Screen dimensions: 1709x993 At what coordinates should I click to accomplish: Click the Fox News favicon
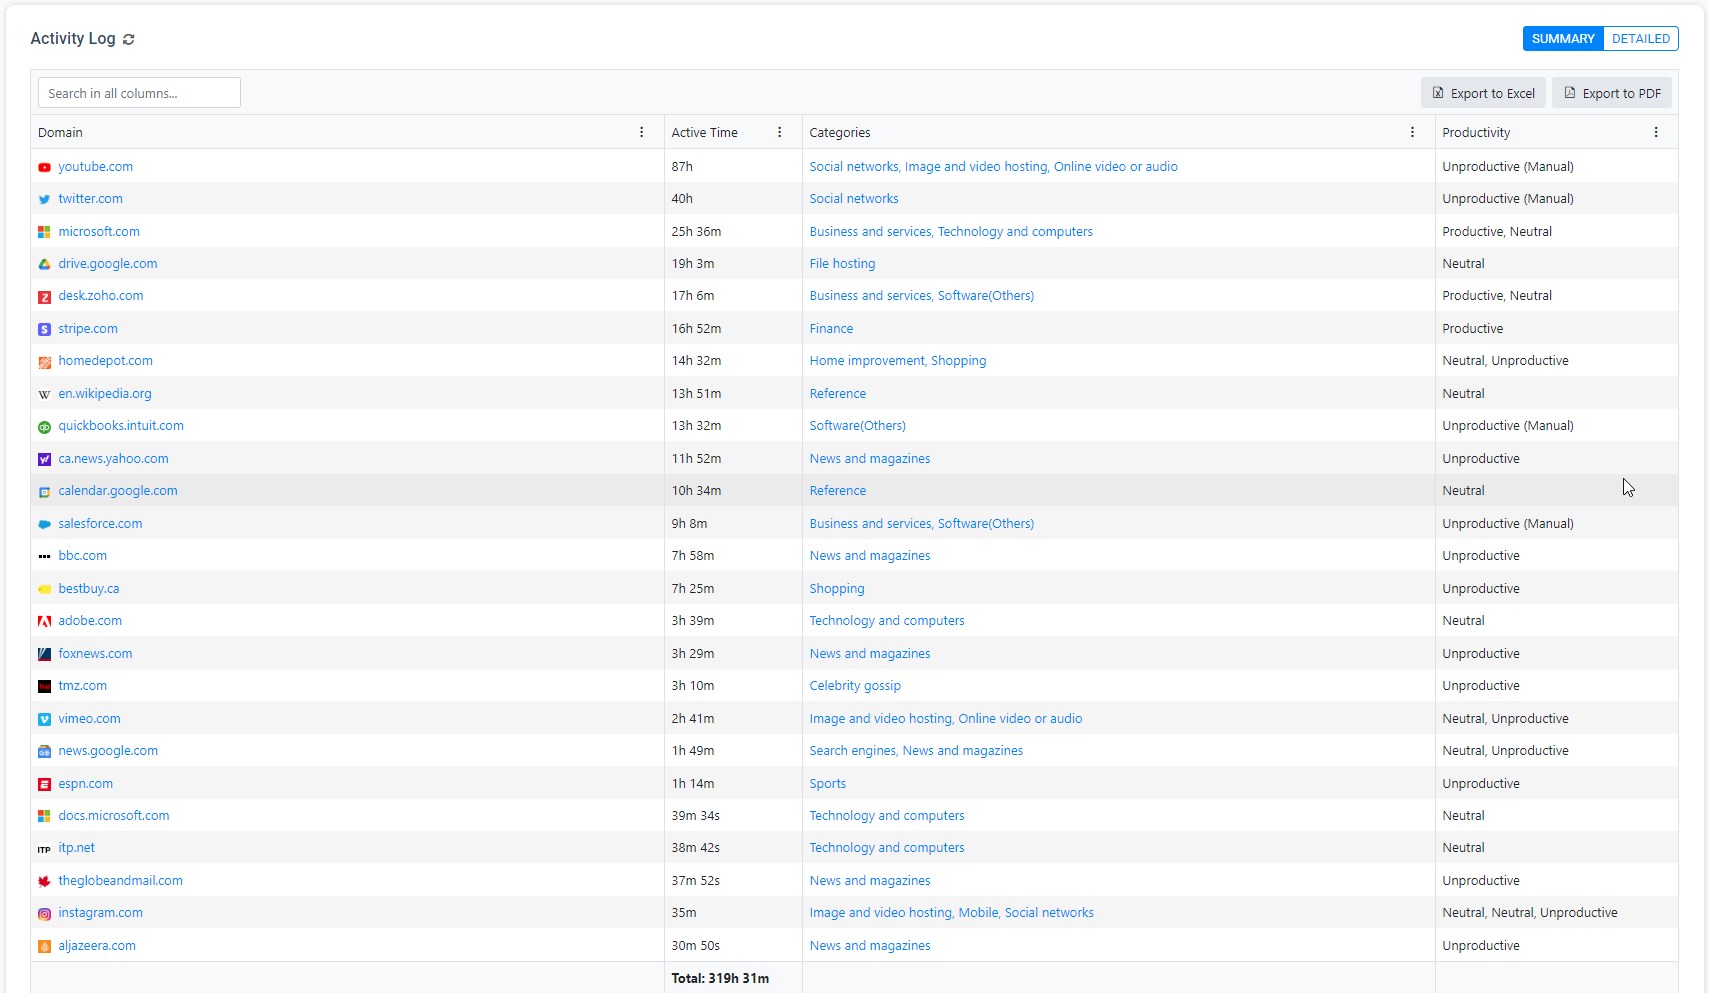[x=44, y=654]
